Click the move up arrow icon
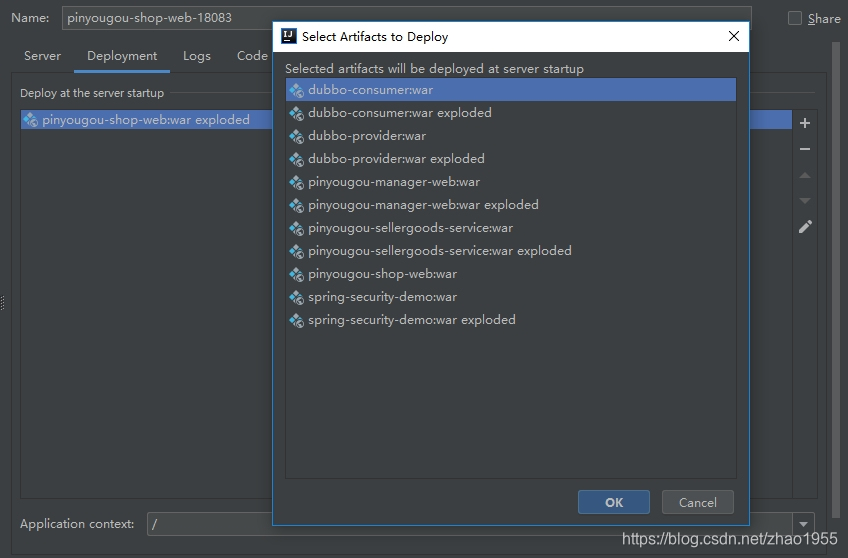Image resolution: width=848 pixels, height=558 pixels. (805, 175)
